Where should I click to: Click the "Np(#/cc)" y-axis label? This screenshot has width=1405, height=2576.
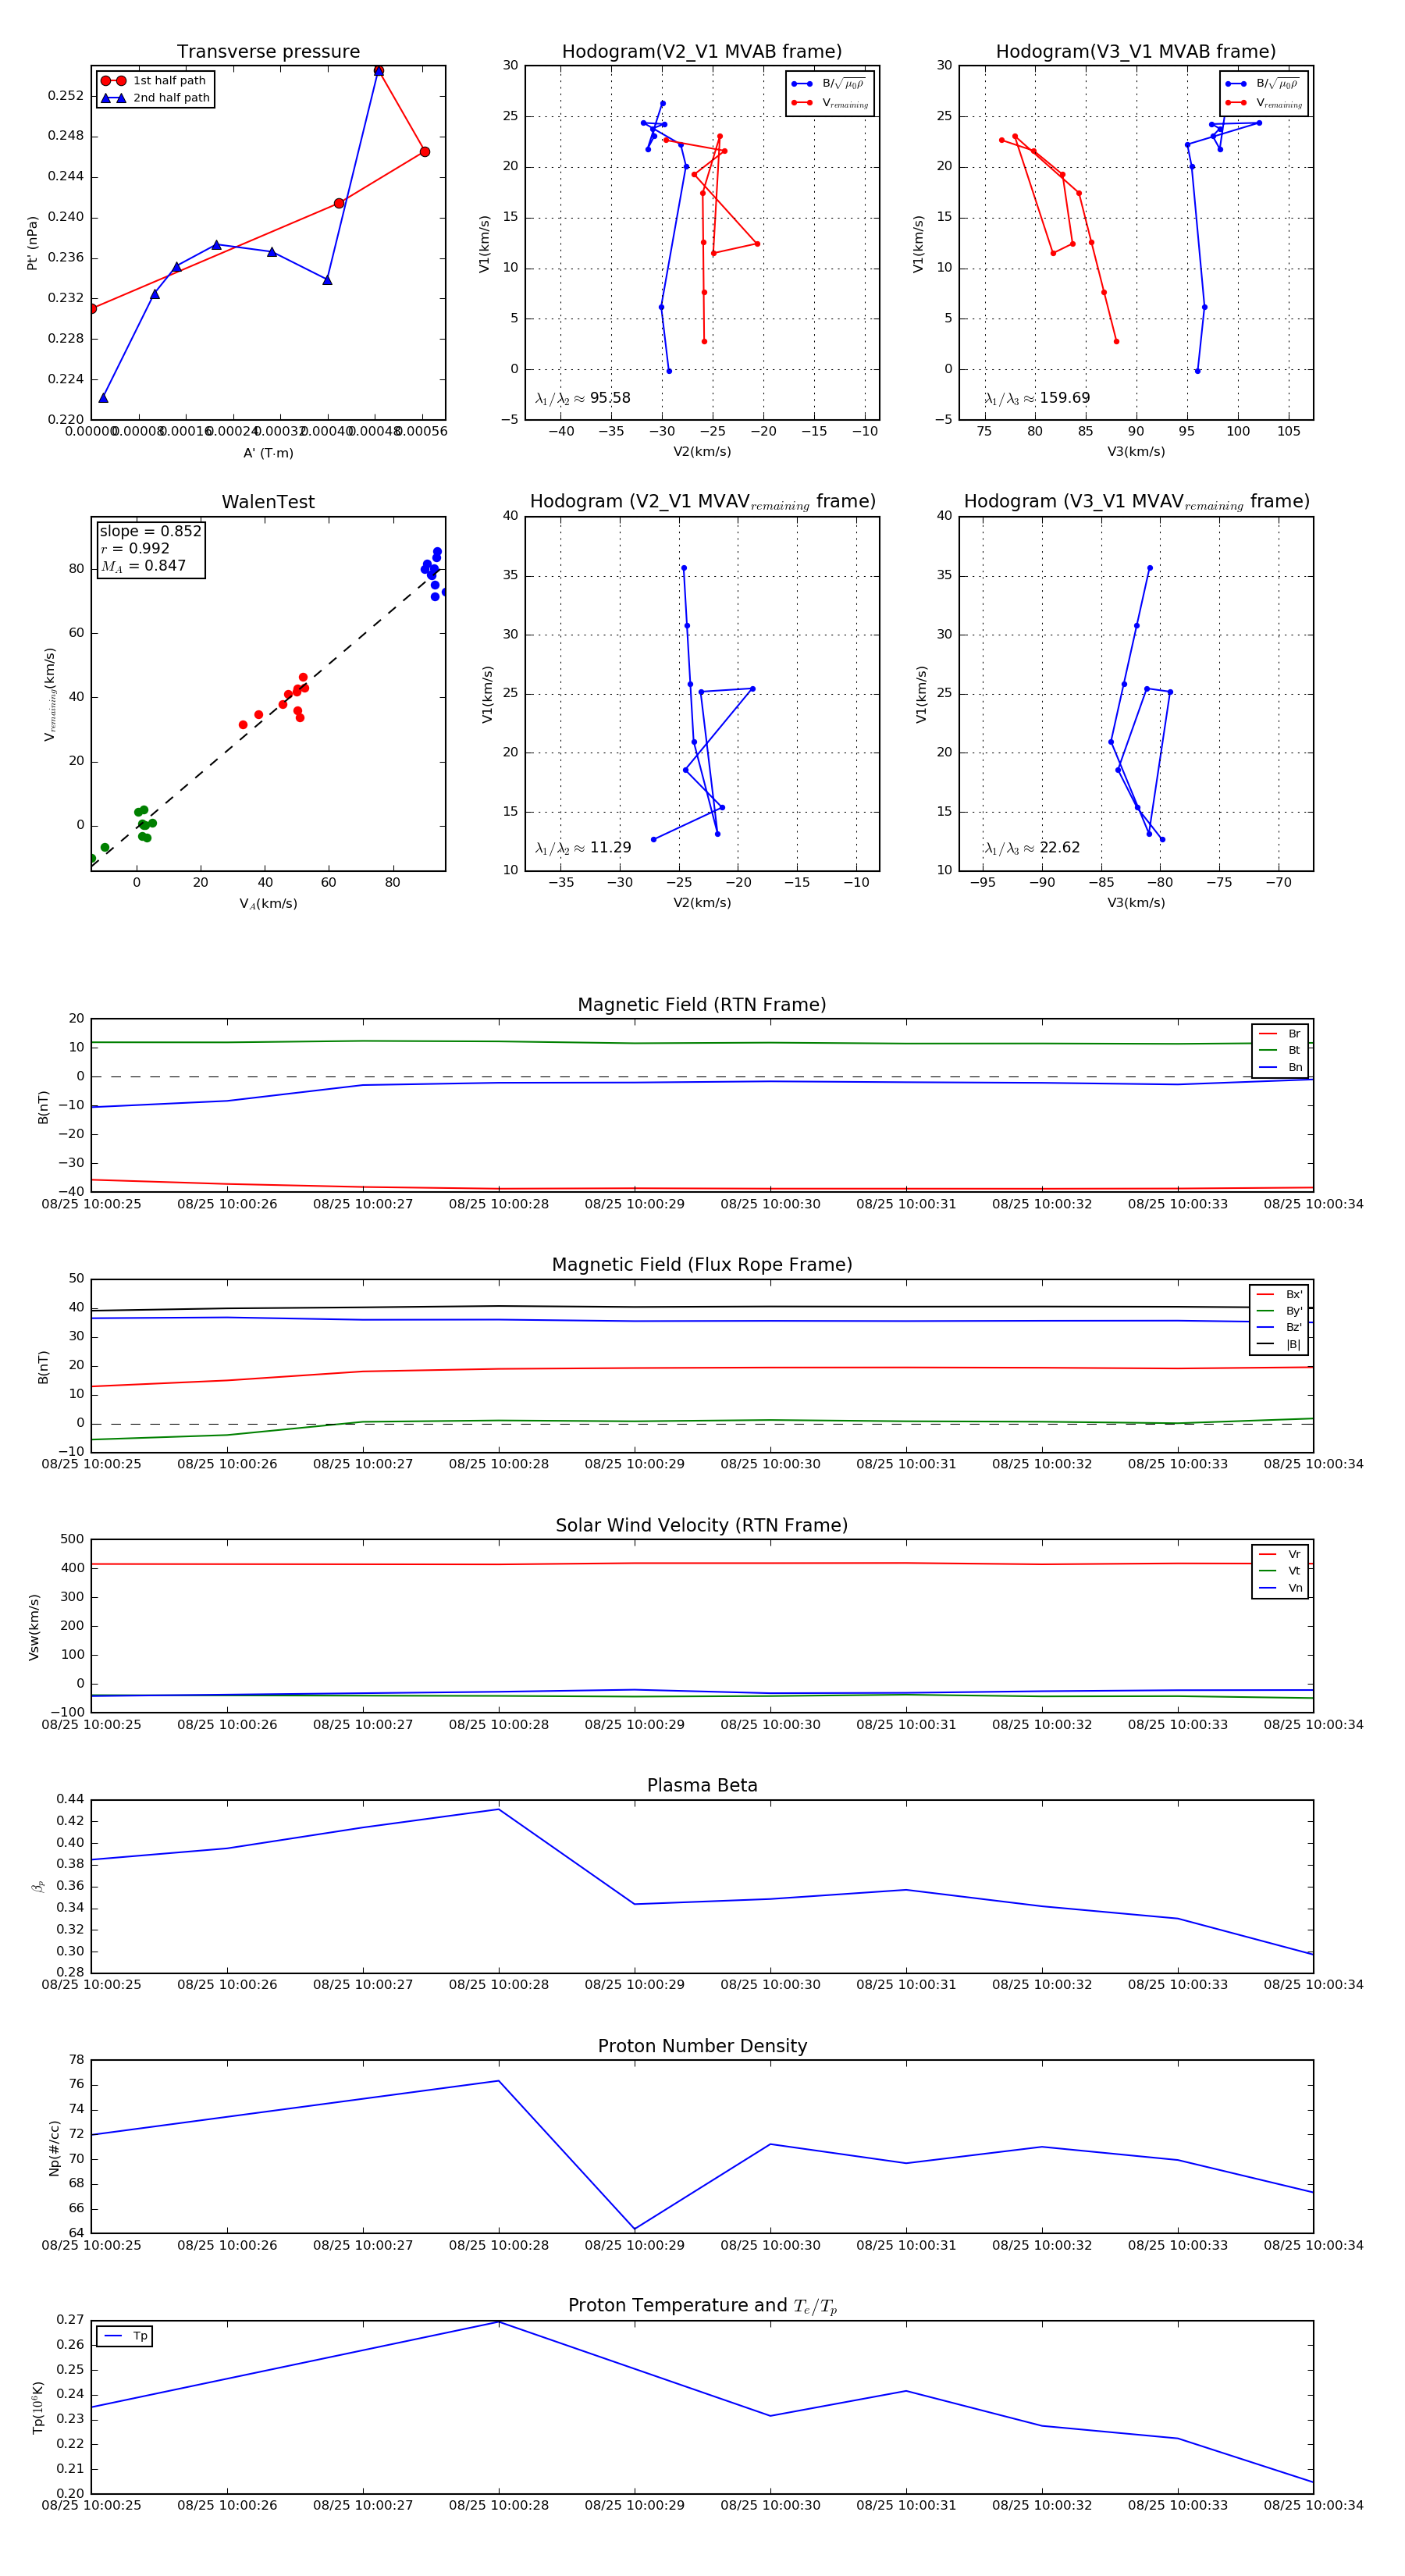[x=54, y=2147]
